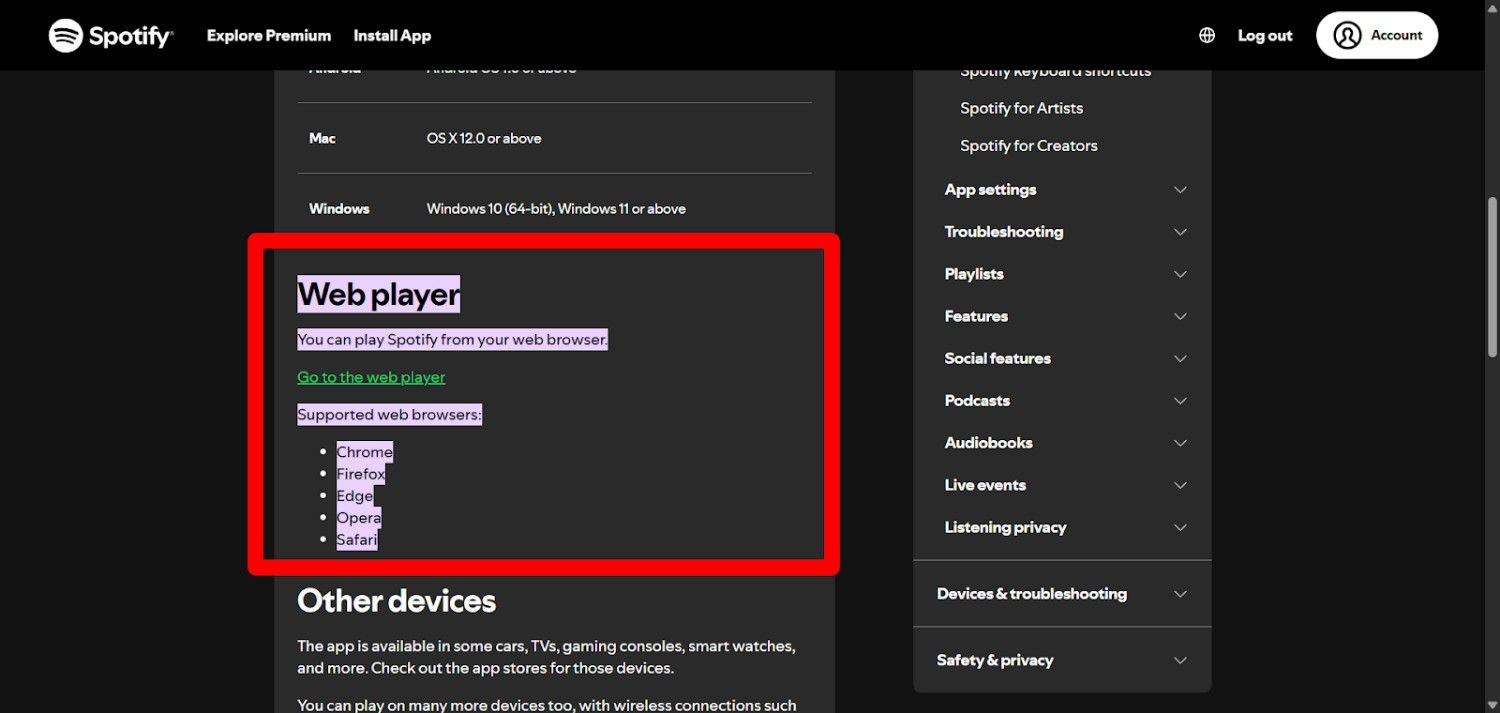Expand the Listening privacy section
The height and width of the screenshot is (713, 1500).
(x=1005, y=527)
